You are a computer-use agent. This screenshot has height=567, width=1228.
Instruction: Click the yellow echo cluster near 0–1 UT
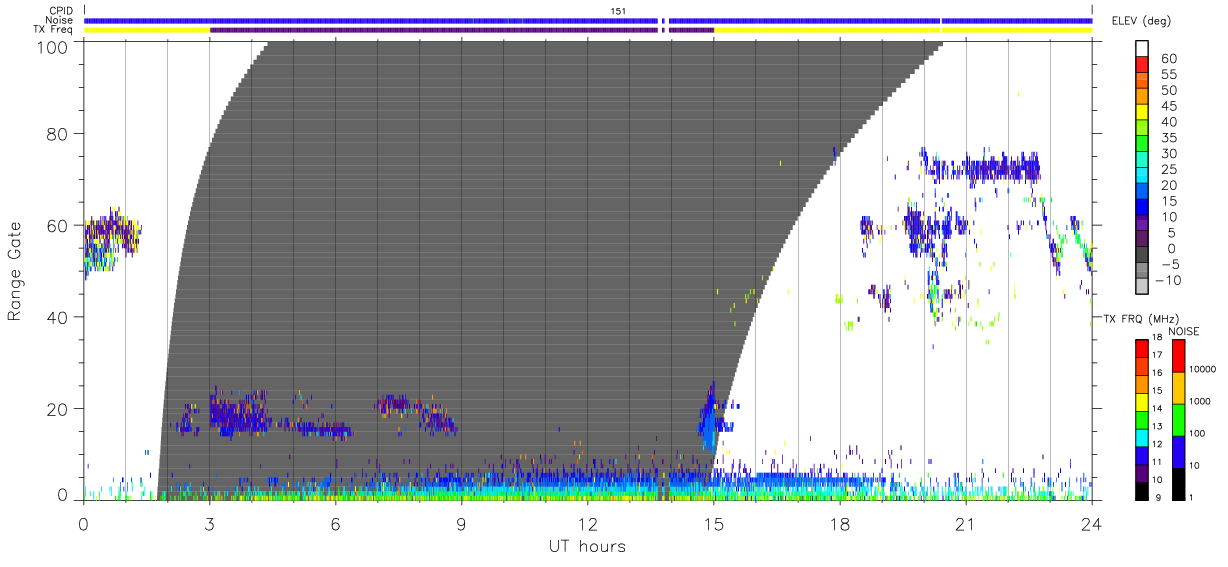[110, 240]
